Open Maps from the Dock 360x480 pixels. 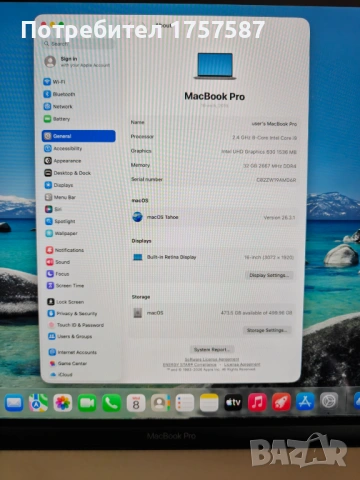(38, 403)
